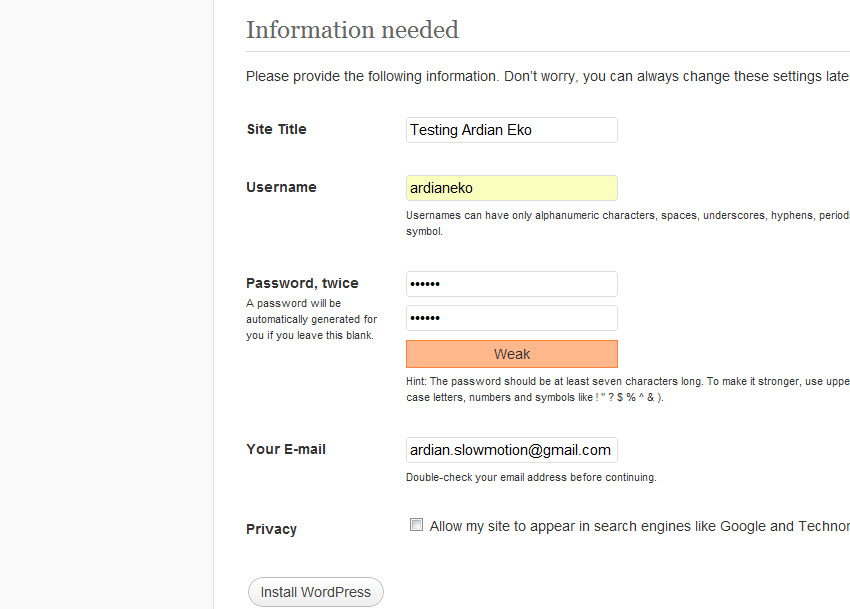The width and height of the screenshot is (850, 609).
Task: Click the Privacy label
Action: [x=271, y=529]
